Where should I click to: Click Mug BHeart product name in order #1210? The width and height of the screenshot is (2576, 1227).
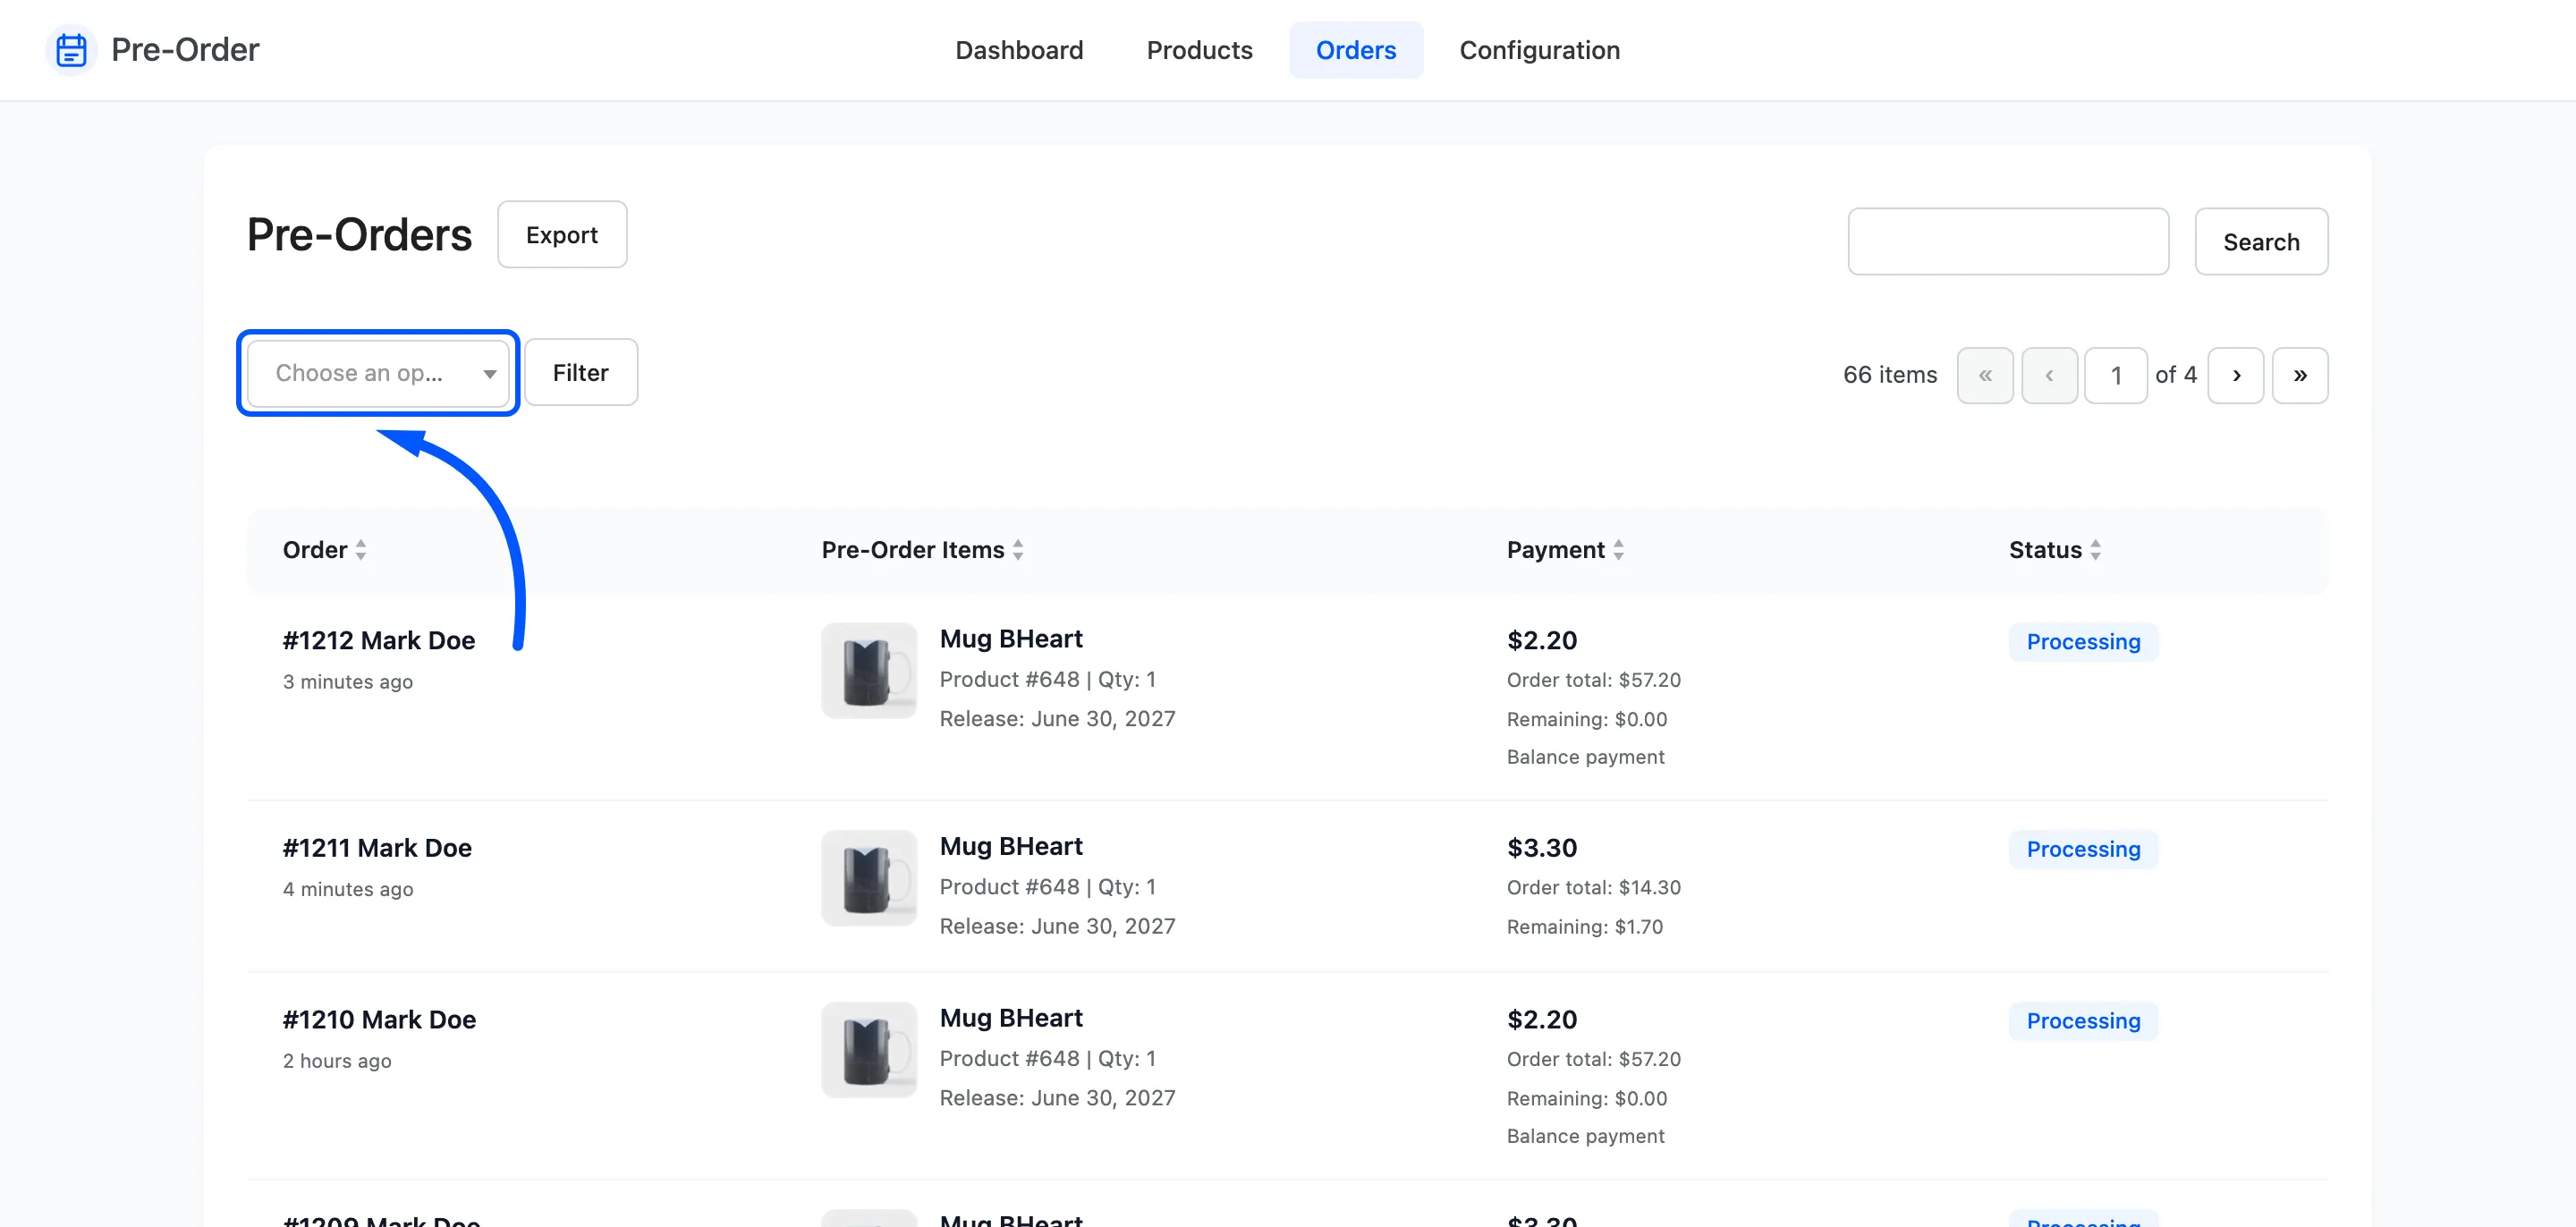pos(1011,1018)
